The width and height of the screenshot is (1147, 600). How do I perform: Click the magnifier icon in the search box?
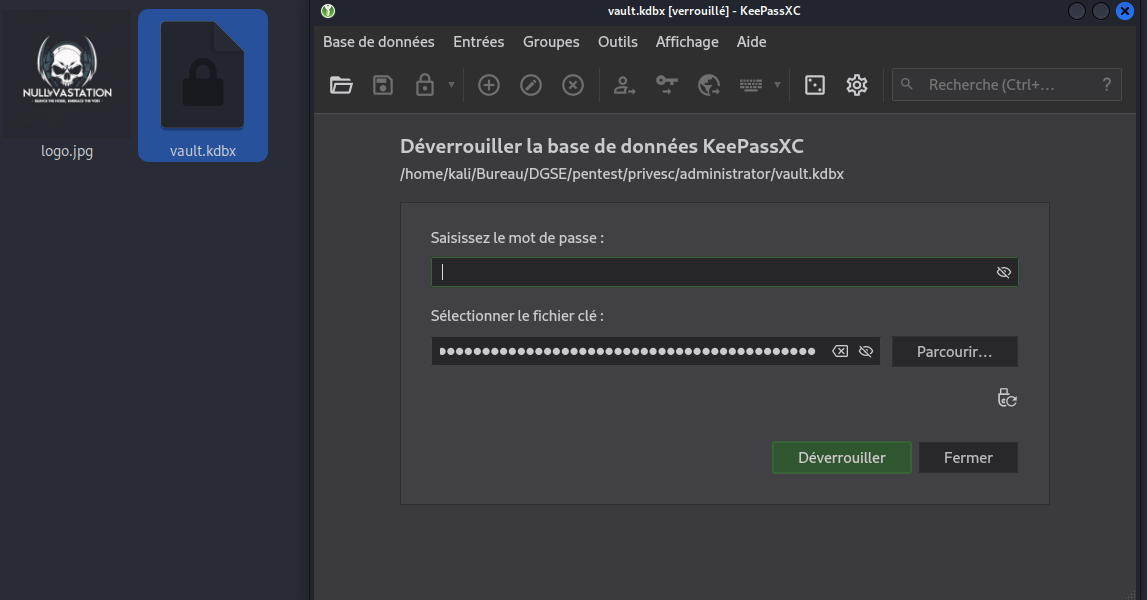(x=906, y=84)
